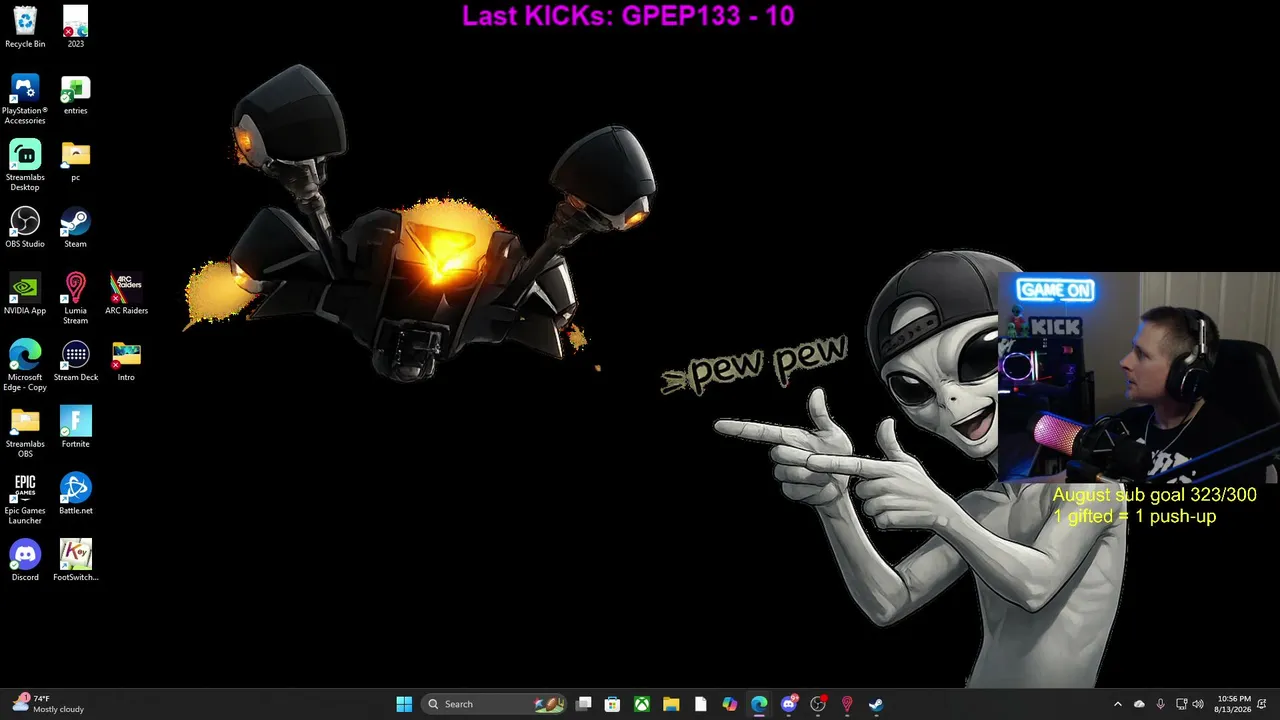Open weather widget showing 74°F

click(x=48, y=704)
